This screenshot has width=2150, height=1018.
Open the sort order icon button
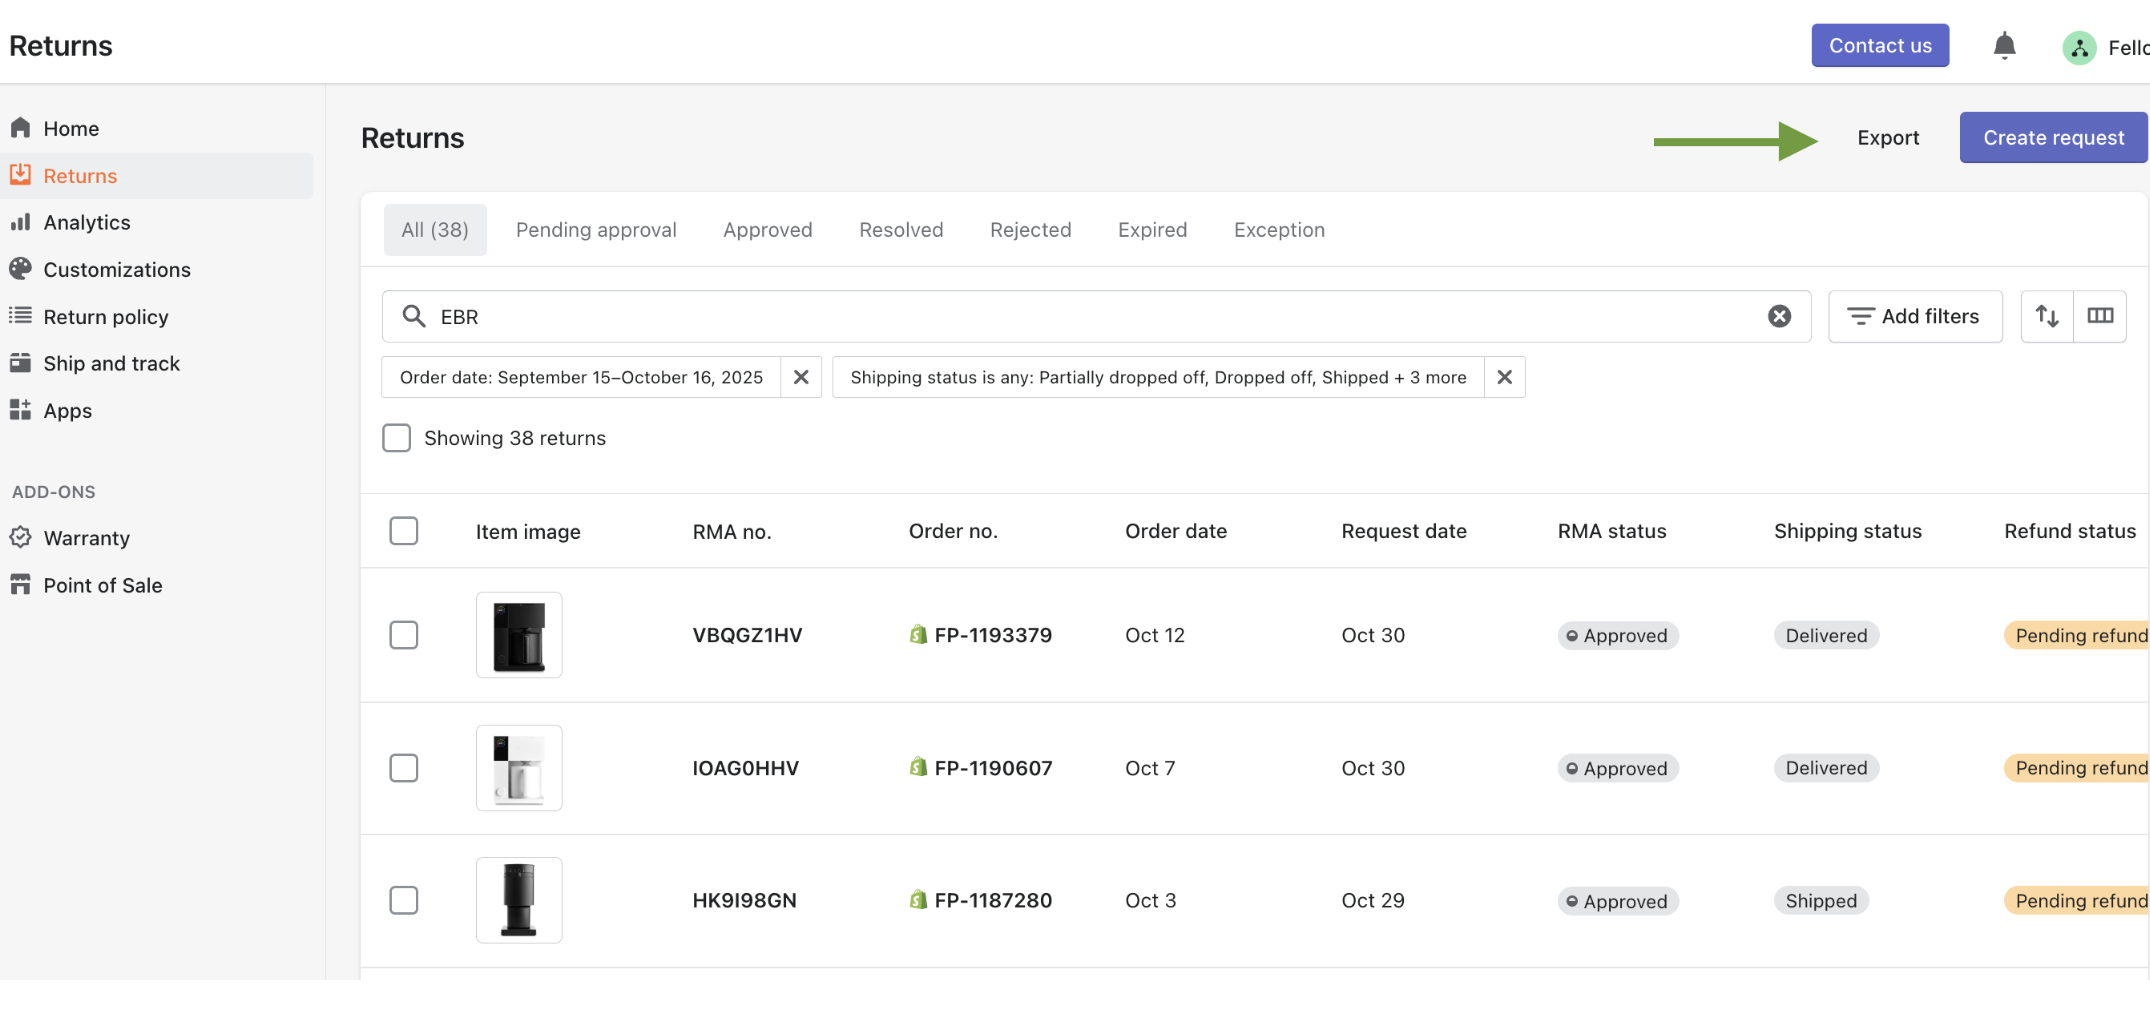point(2047,317)
